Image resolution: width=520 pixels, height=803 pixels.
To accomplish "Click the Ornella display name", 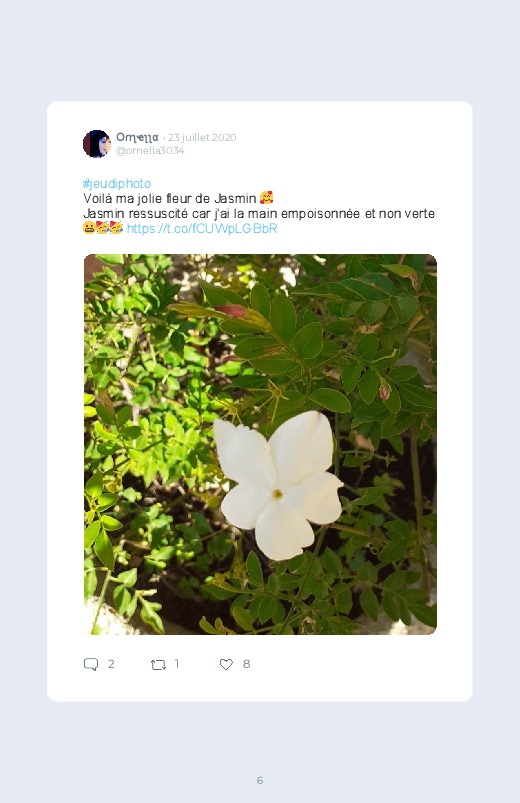I will point(137,137).
